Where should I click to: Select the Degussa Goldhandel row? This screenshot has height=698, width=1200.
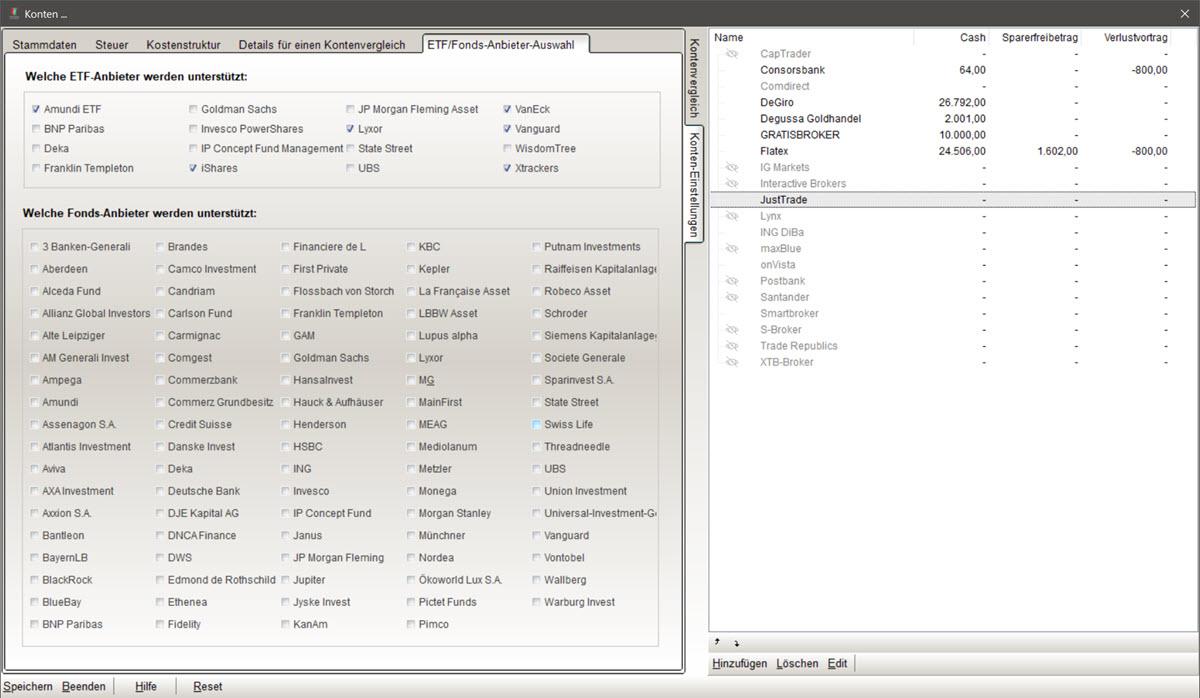click(953, 119)
